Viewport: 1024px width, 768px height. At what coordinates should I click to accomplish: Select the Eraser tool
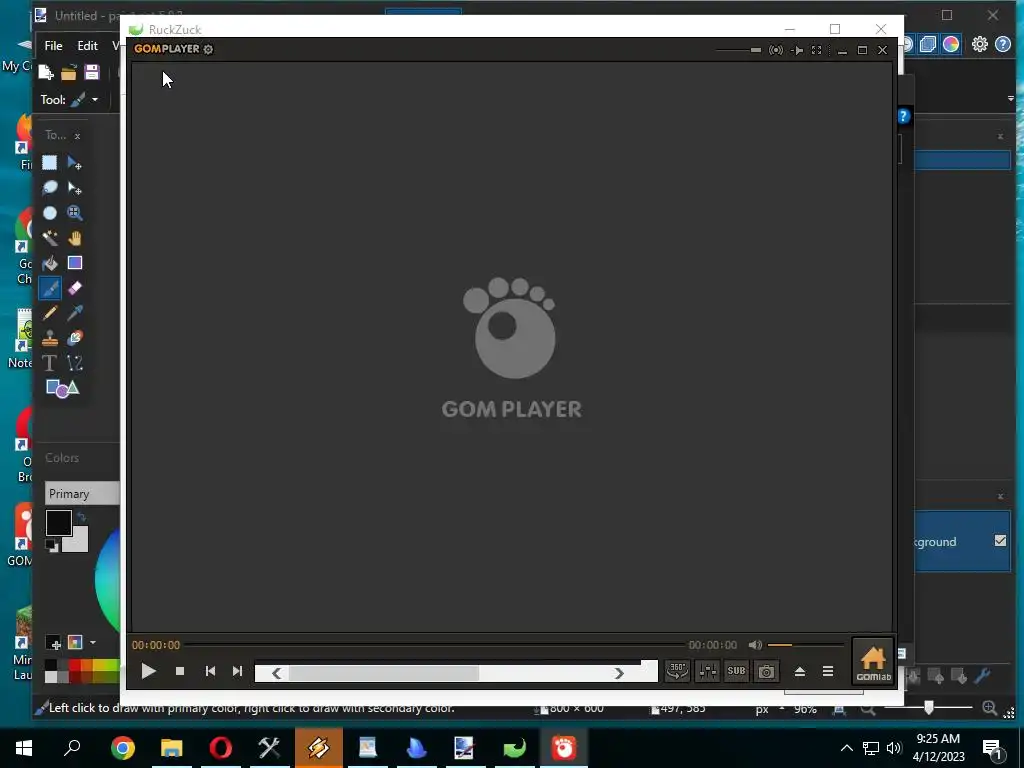[74, 288]
